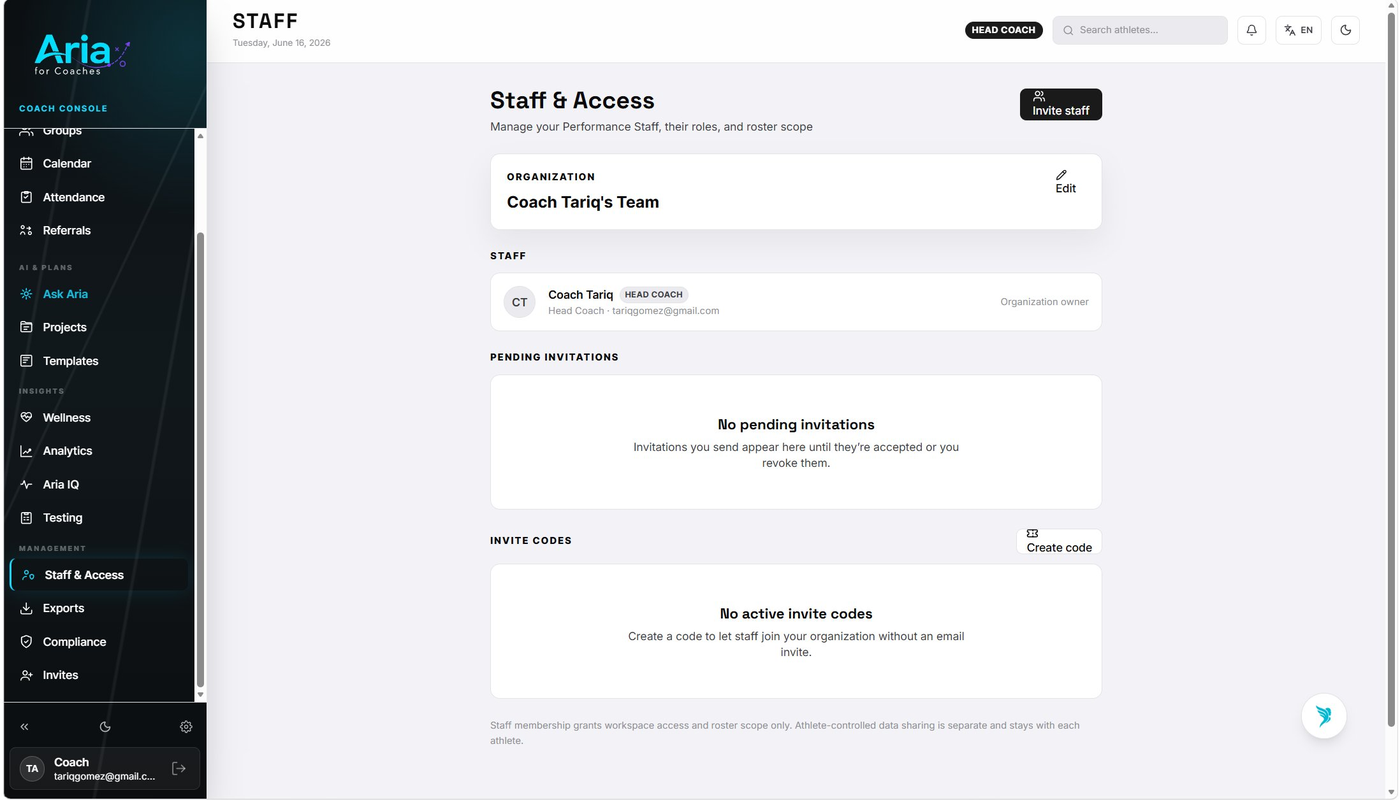Click the Ask Aria sparkle icon
The width and height of the screenshot is (1400, 800).
27,294
